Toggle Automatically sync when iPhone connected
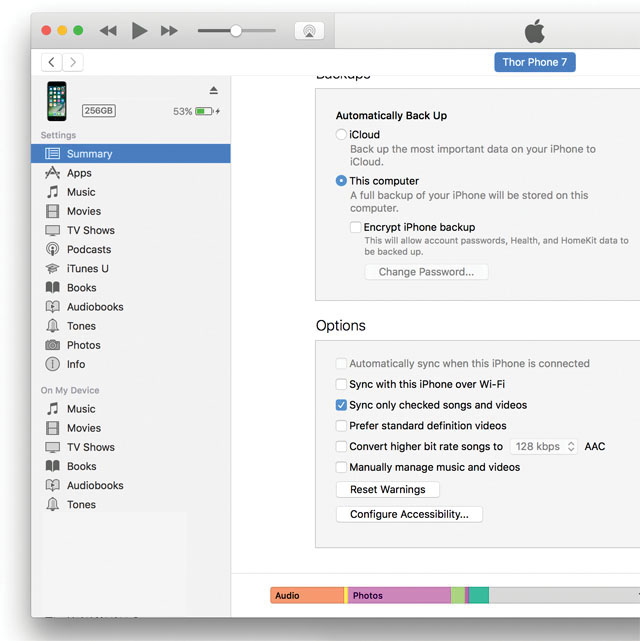The width and height of the screenshot is (640, 641). click(341, 363)
